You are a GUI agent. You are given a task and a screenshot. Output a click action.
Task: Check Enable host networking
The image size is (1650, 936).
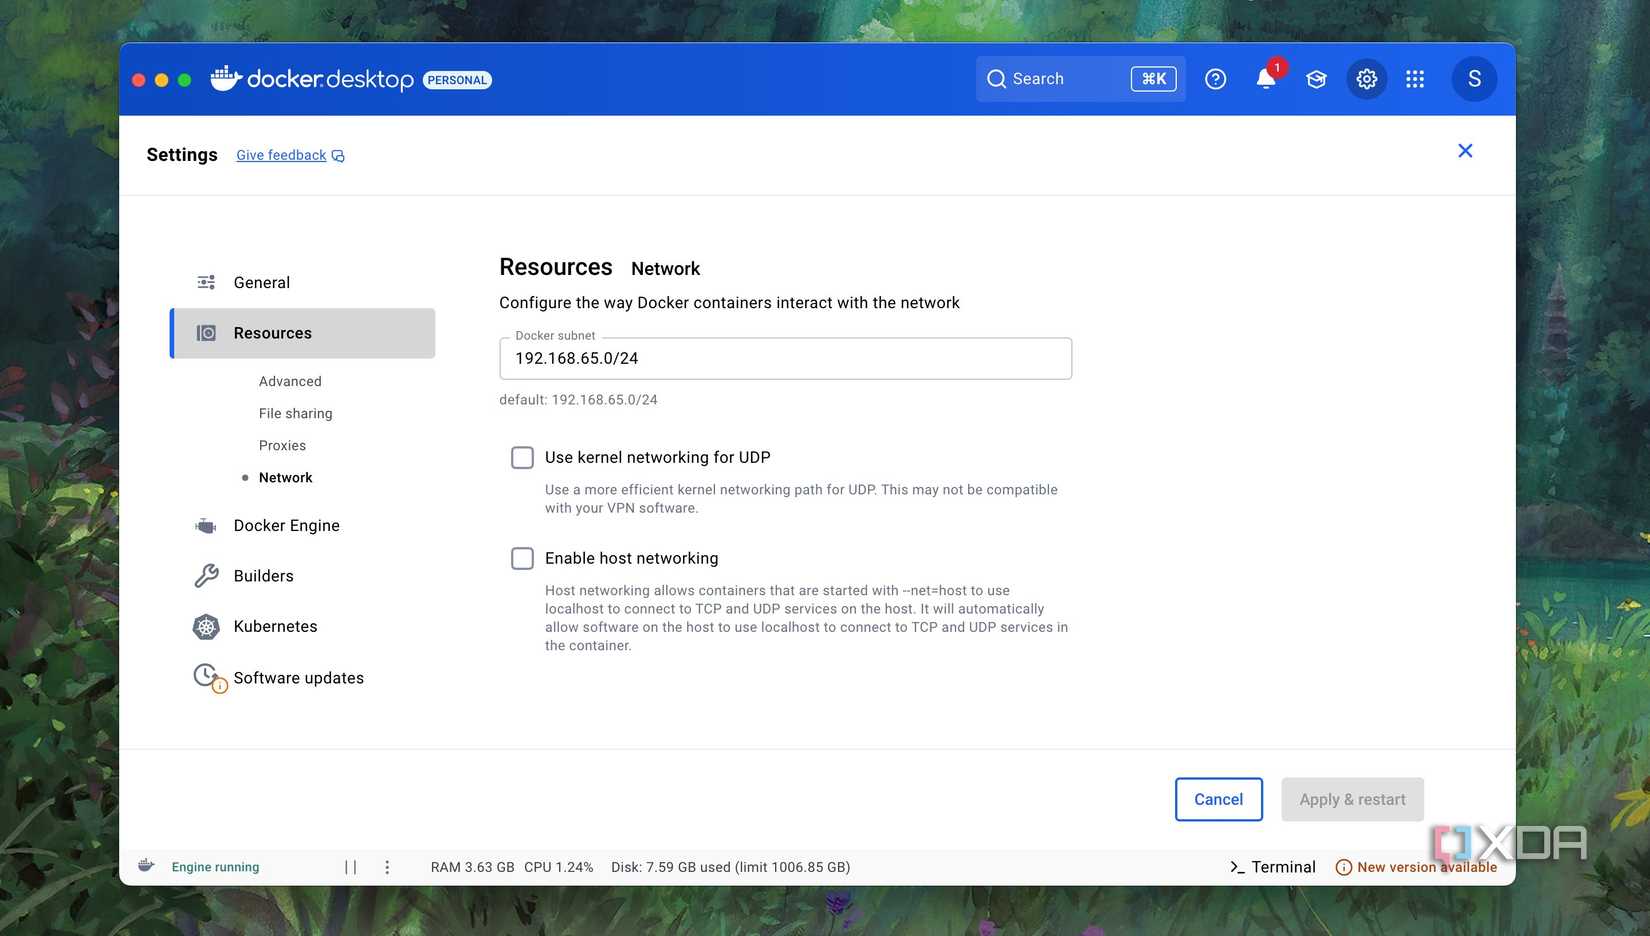pos(522,558)
